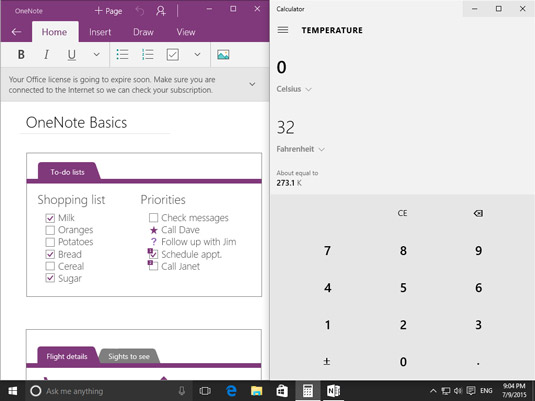Apply numbered list in OneNote

tap(147, 55)
